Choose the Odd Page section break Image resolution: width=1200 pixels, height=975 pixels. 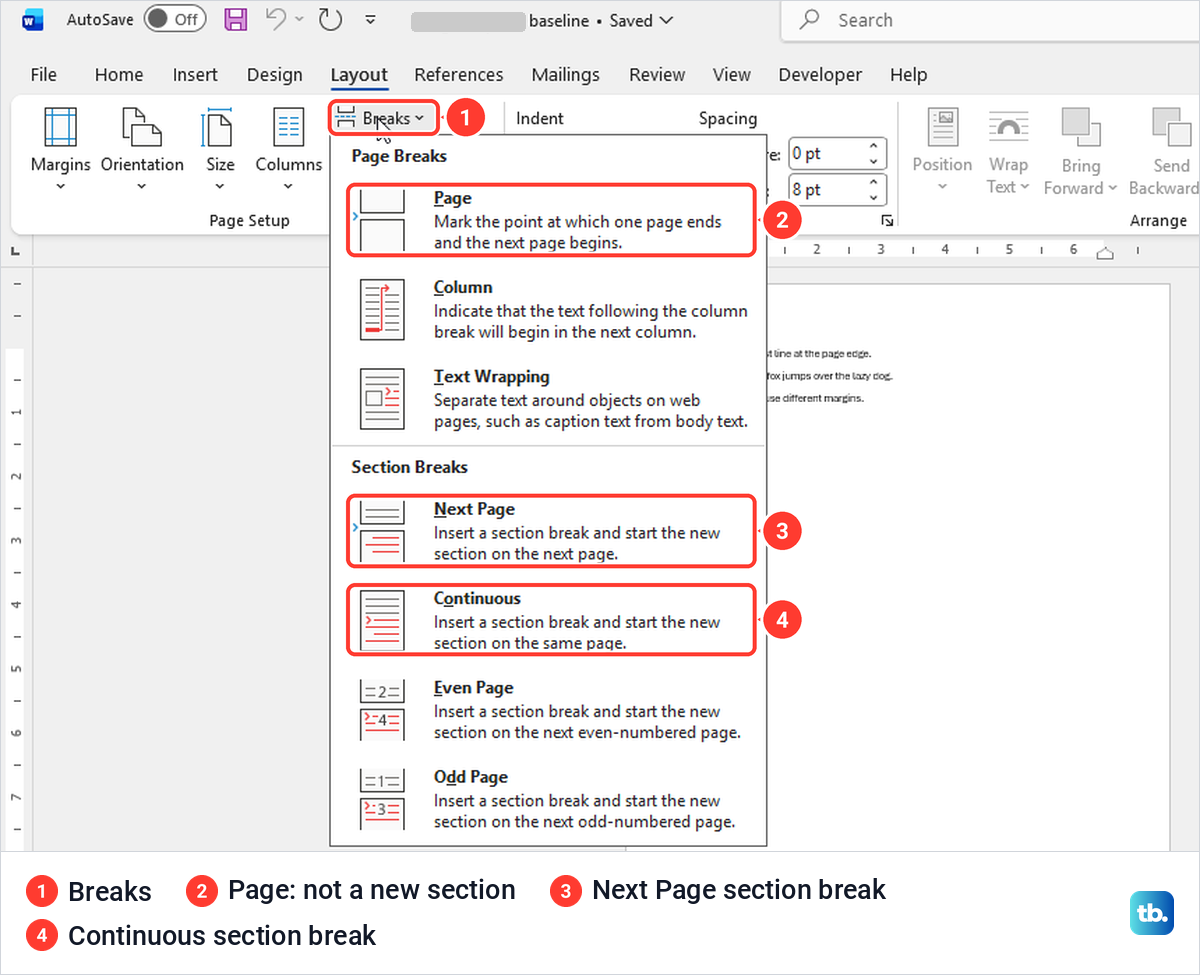click(551, 798)
